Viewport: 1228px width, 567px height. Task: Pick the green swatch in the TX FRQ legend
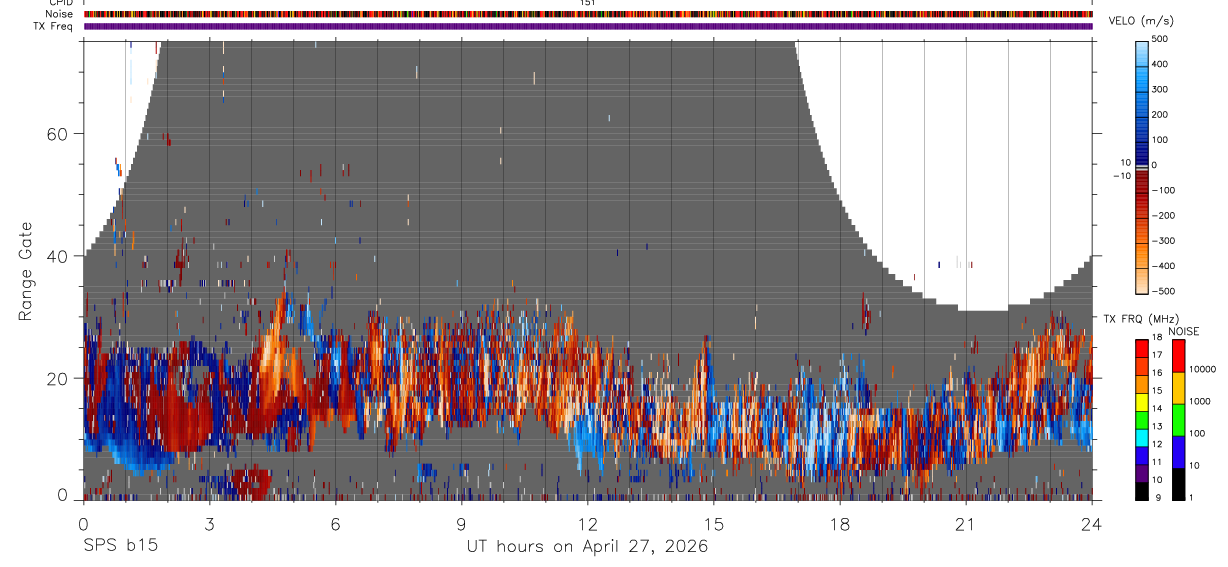[x=1142, y=420]
